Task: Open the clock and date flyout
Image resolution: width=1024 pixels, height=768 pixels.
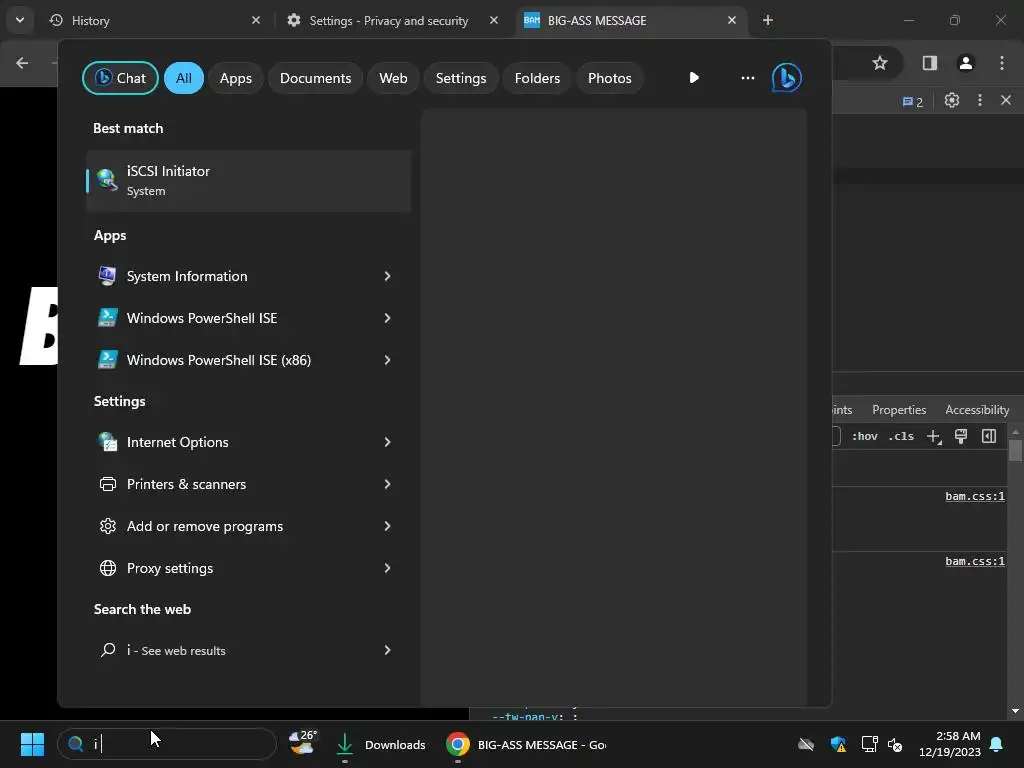Action: (x=950, y=744)
